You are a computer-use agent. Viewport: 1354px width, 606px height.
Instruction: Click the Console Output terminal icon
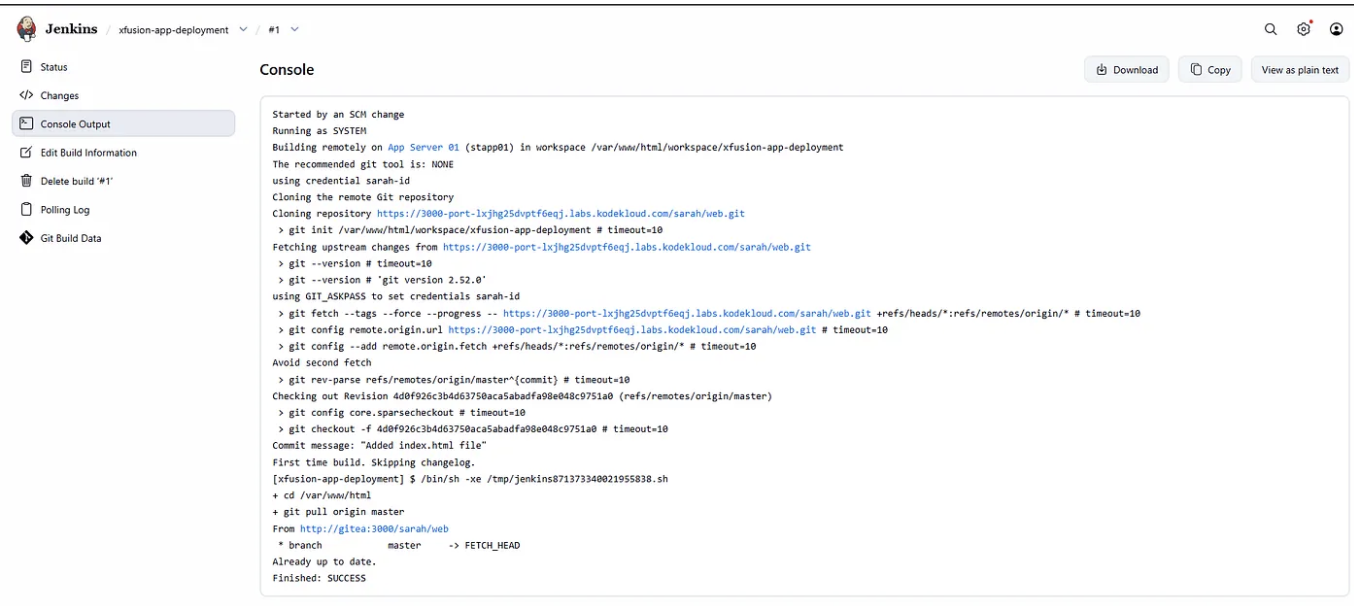pos(27,124)
